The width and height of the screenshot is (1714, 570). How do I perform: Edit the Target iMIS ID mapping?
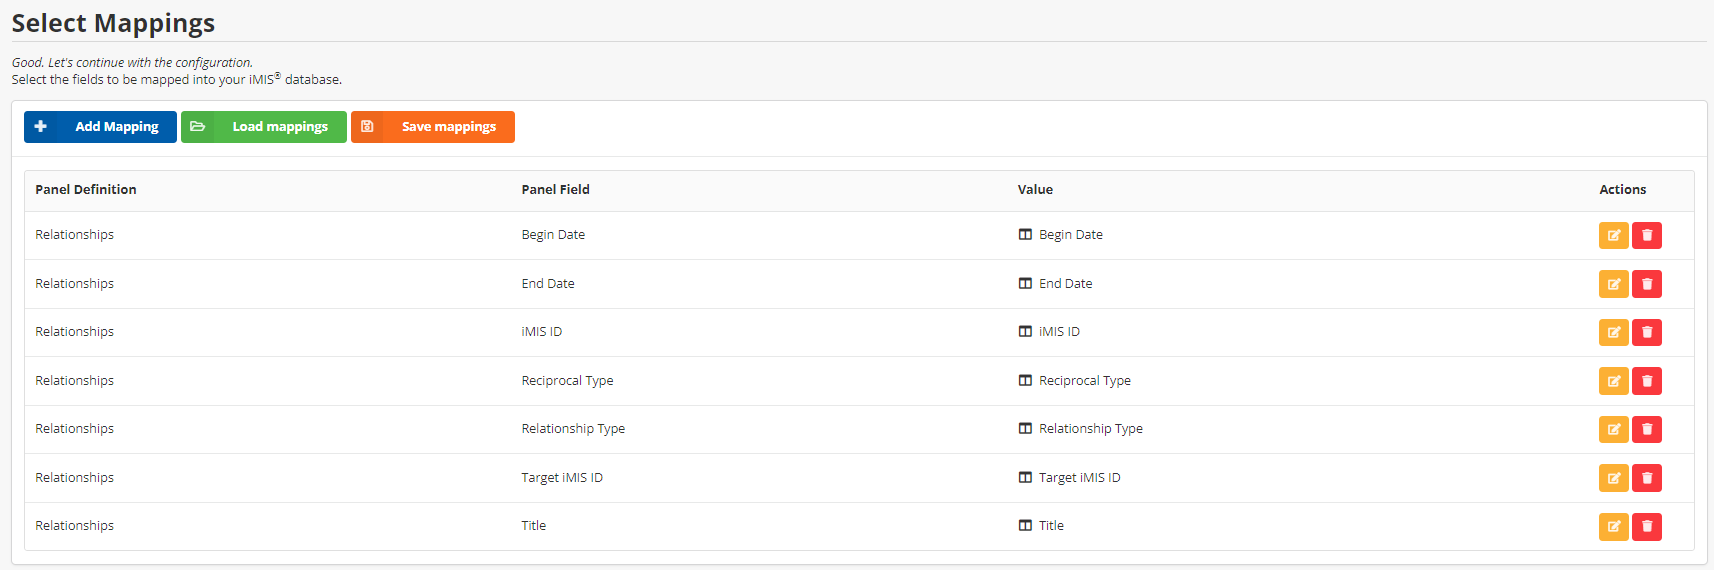click(x=1613, y=478)
